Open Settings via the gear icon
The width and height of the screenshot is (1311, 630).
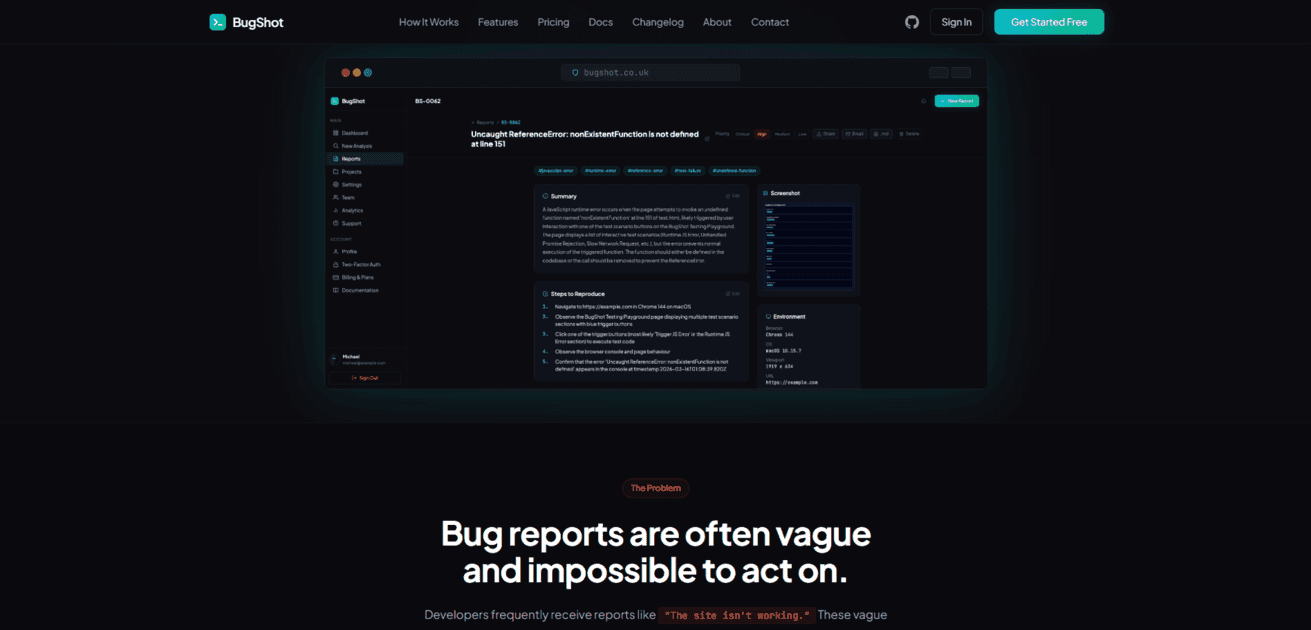(354, 184)
